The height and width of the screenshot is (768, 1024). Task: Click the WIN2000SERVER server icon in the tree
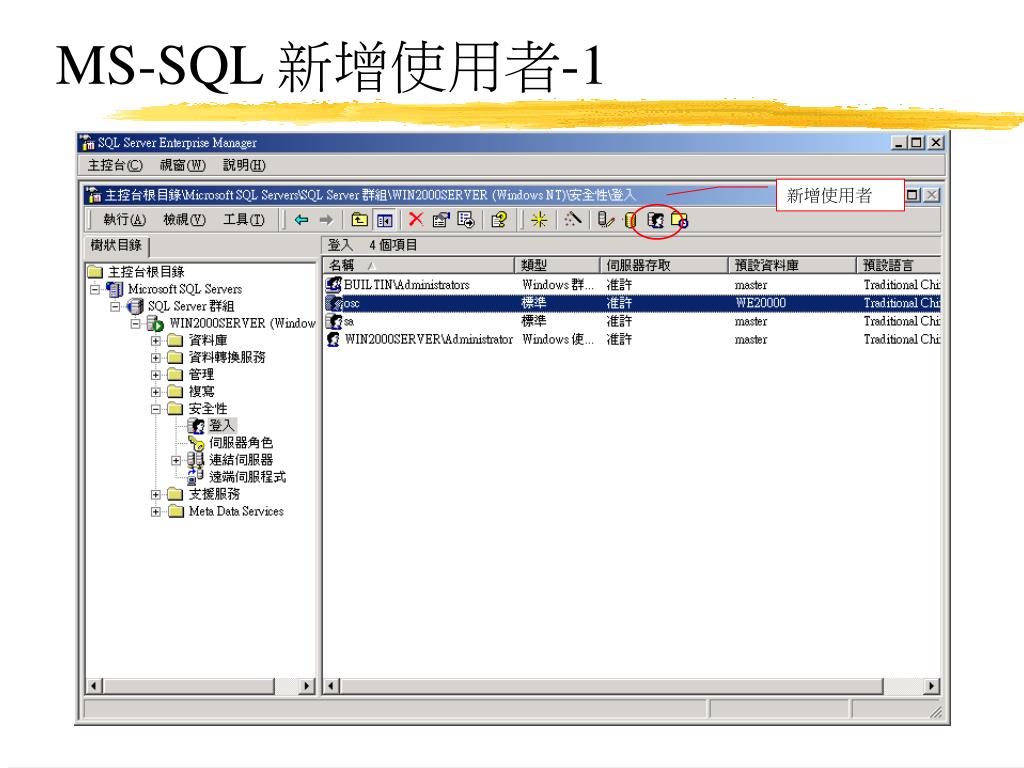(x=155, y=323)
